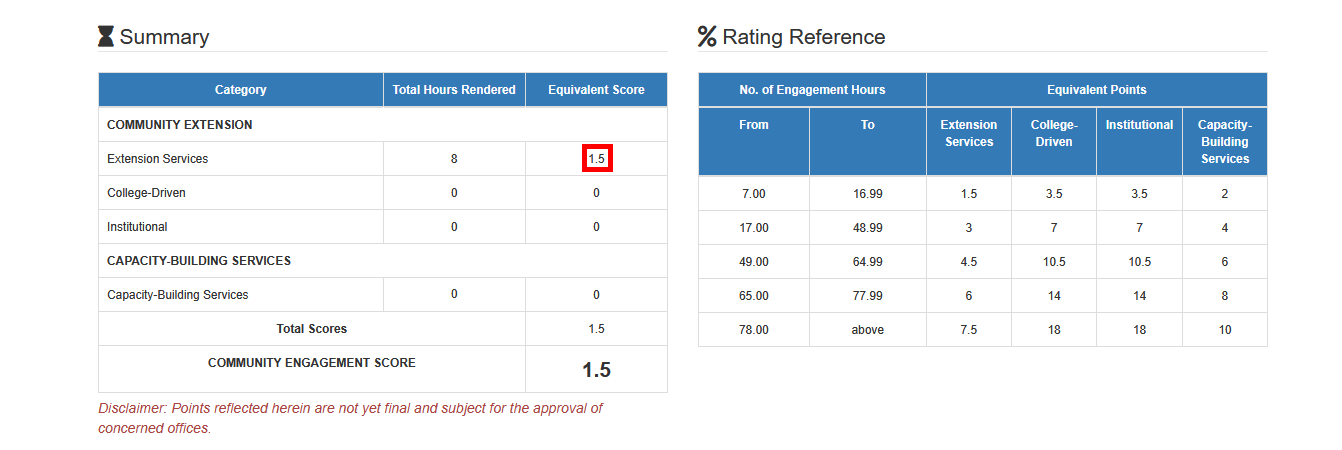Select the CAPACITY-BUILDING SERVICES group row

tap(383, 261)
